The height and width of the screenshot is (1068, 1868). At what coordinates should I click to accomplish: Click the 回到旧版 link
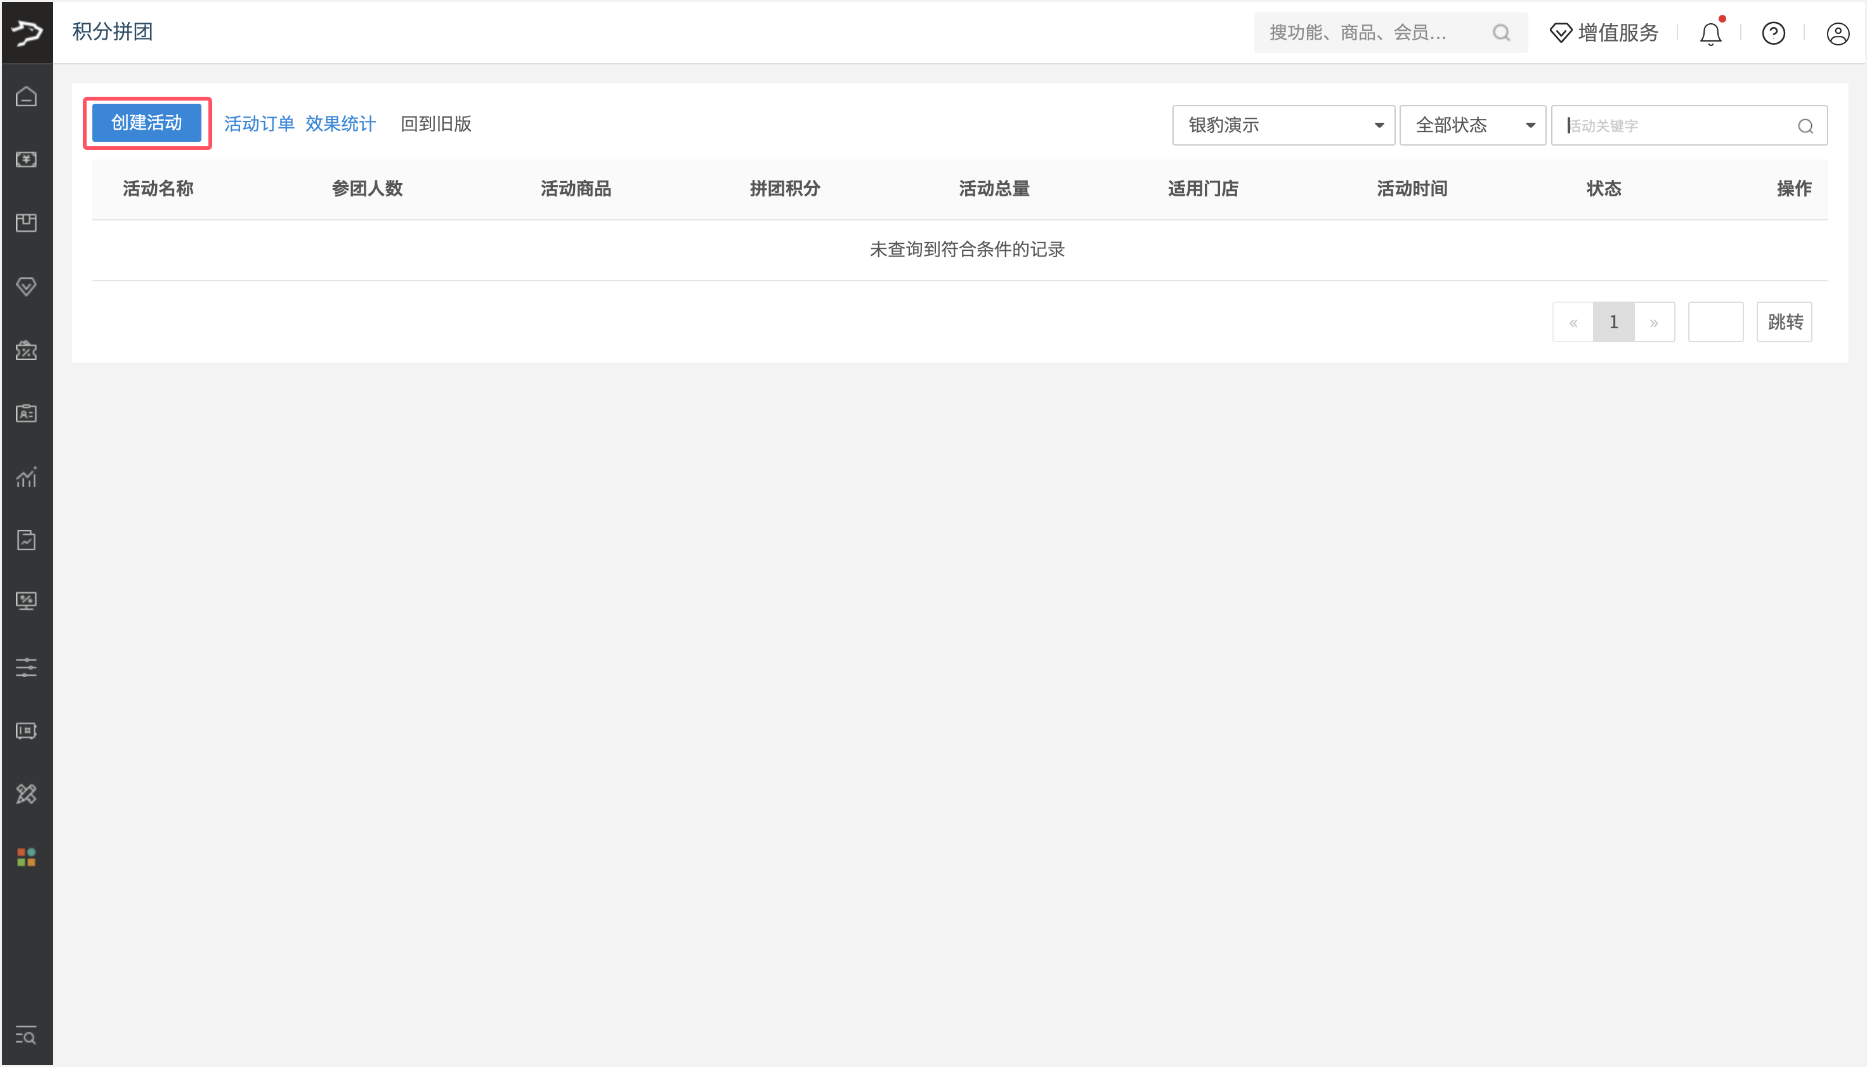pyautogui.click(x=436, y=124)
